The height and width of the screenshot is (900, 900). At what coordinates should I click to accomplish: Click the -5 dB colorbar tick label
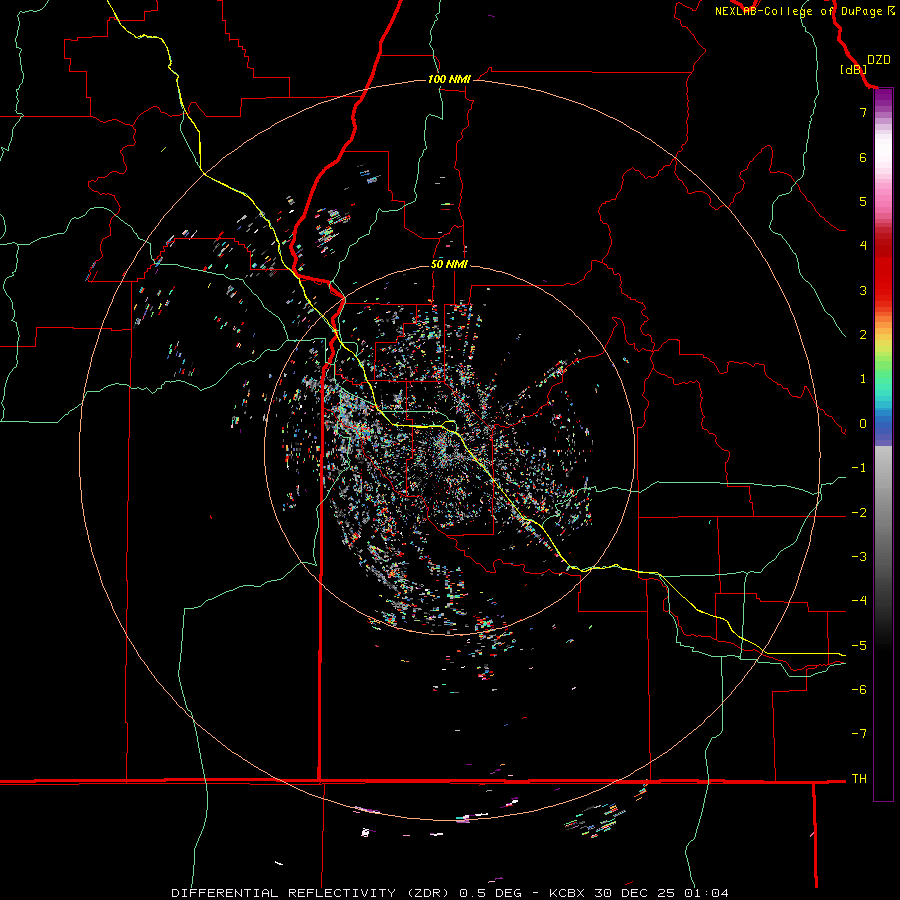[x=859, y=646]
